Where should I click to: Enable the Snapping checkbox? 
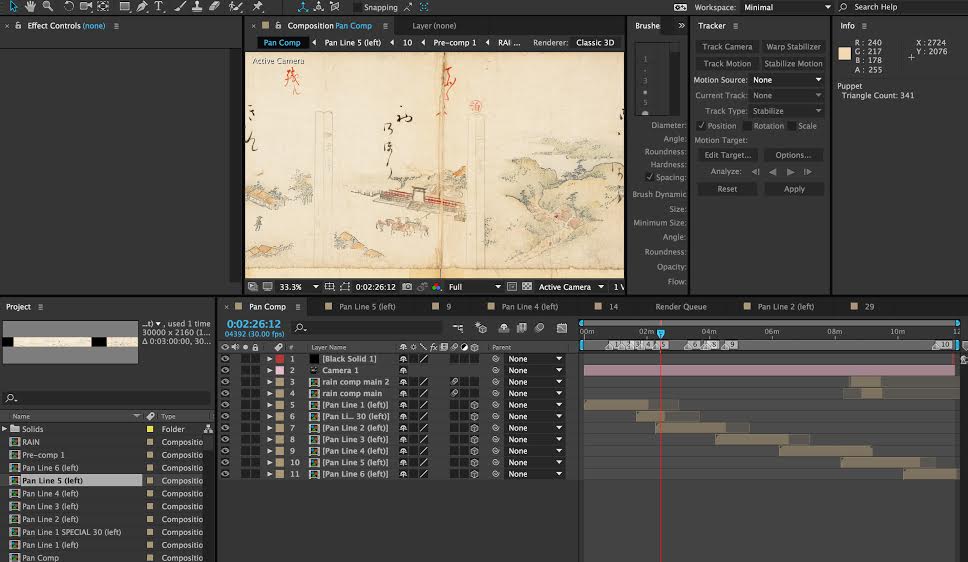click(358, 7)
